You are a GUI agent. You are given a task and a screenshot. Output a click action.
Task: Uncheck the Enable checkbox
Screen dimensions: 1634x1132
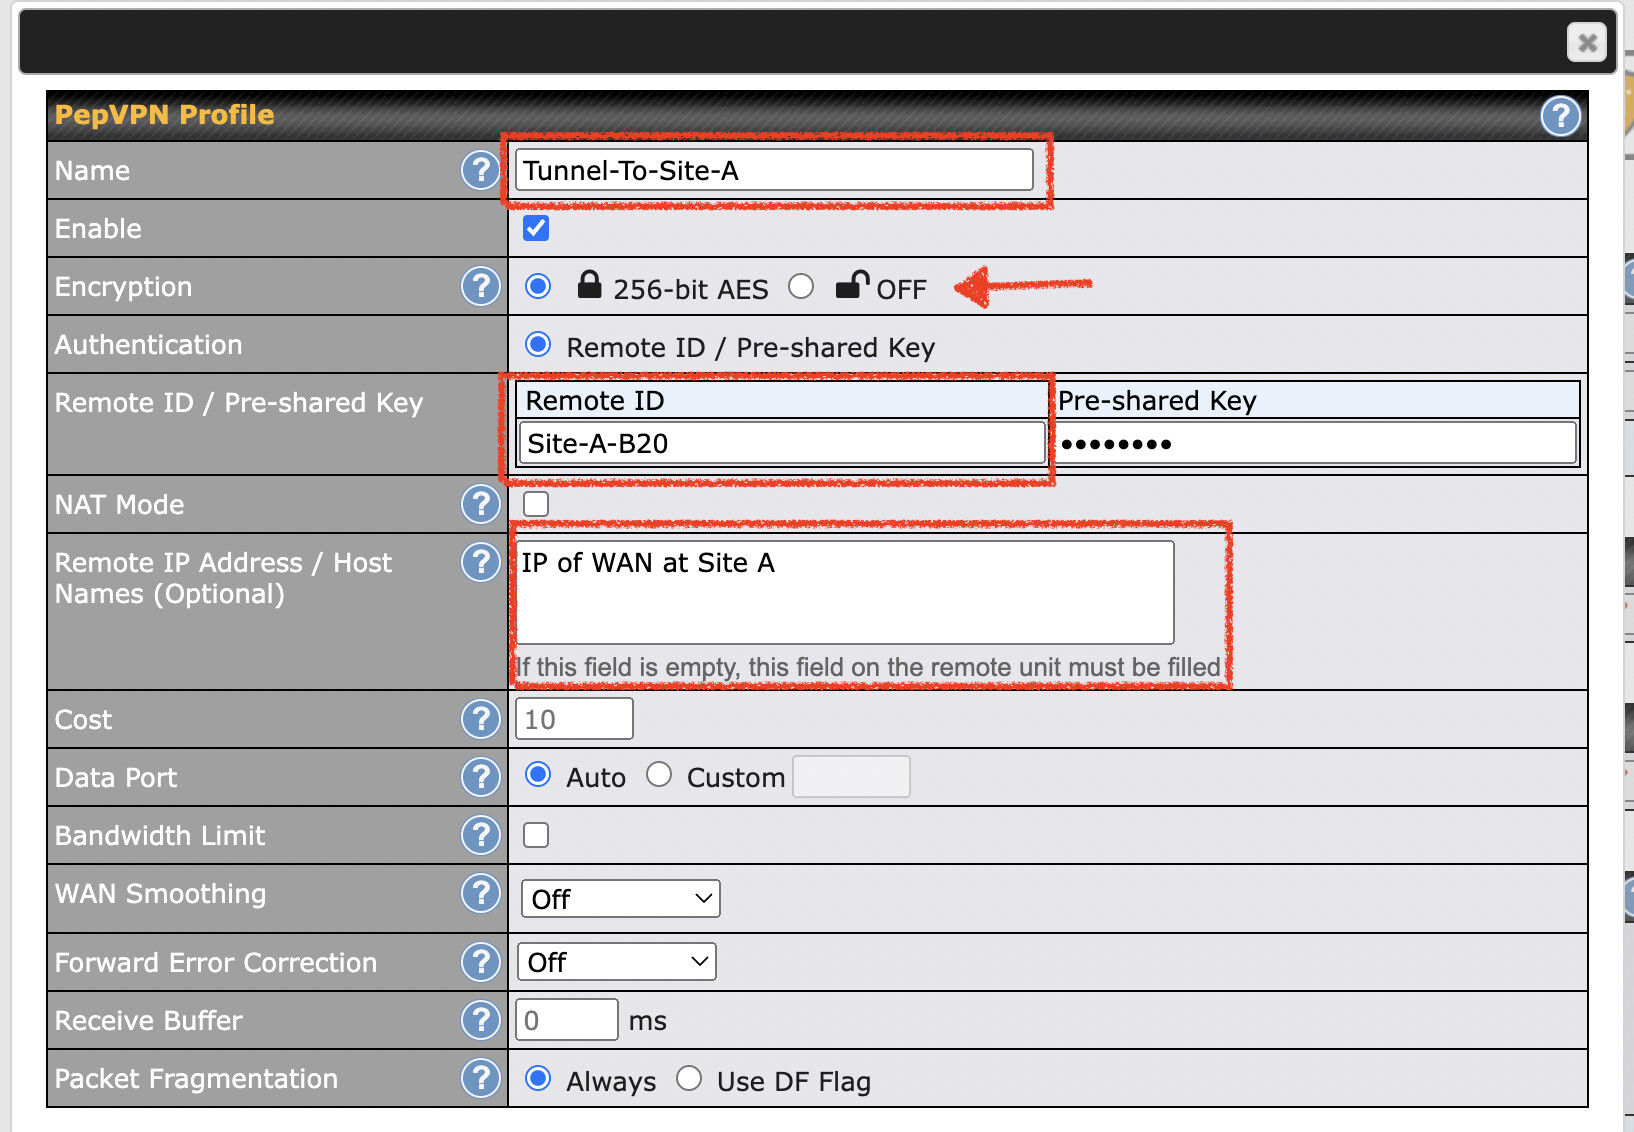coord(536,229)
